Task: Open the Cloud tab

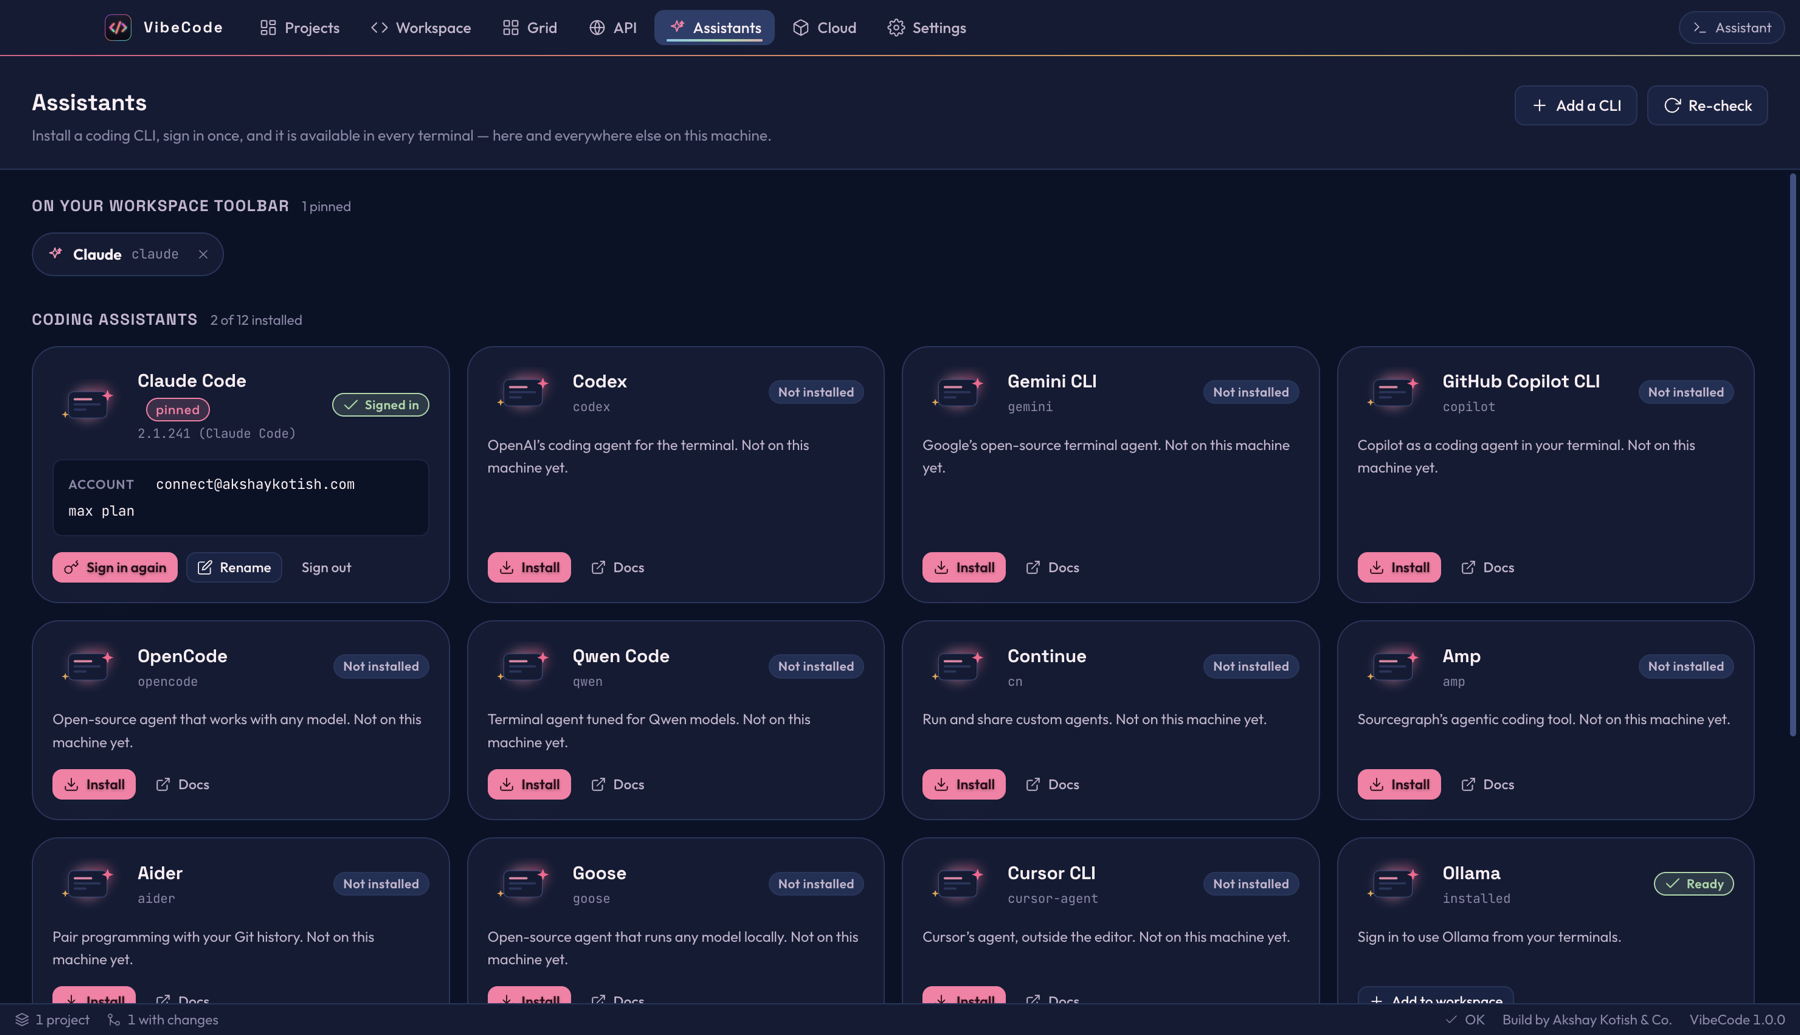Action: pos(824,27)
